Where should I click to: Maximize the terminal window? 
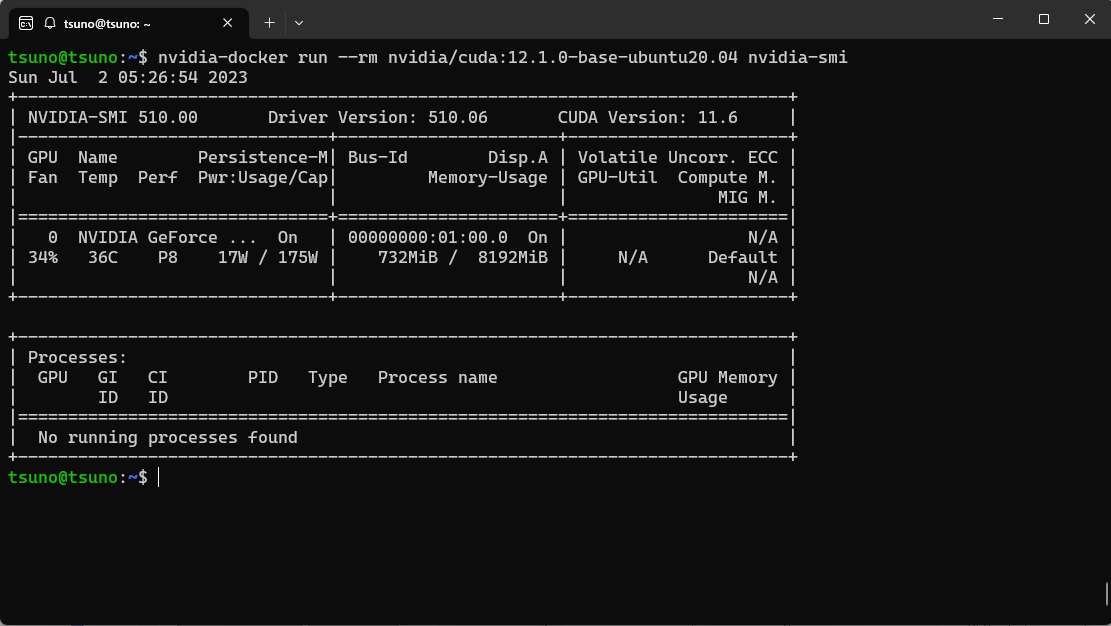click(x=1044, y=19)
